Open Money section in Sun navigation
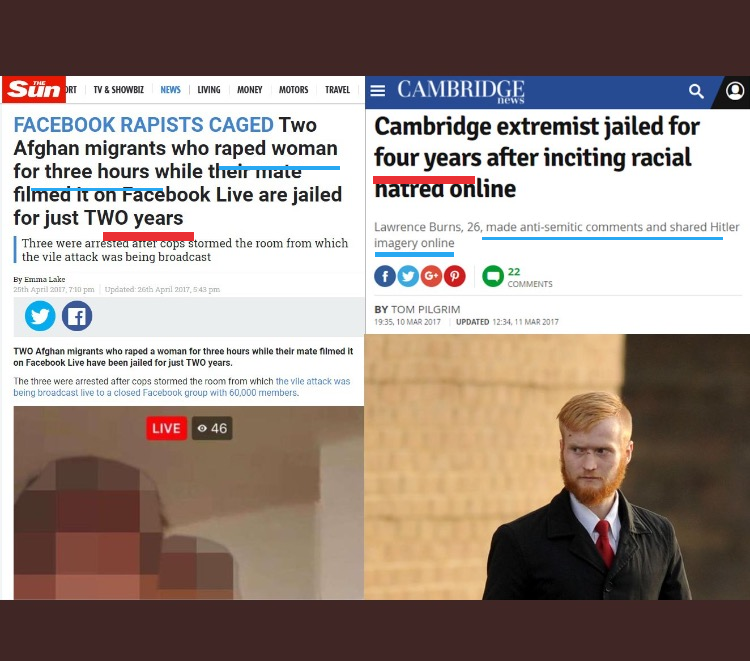This screenshot has height=661, width=750. click(250, 90)
